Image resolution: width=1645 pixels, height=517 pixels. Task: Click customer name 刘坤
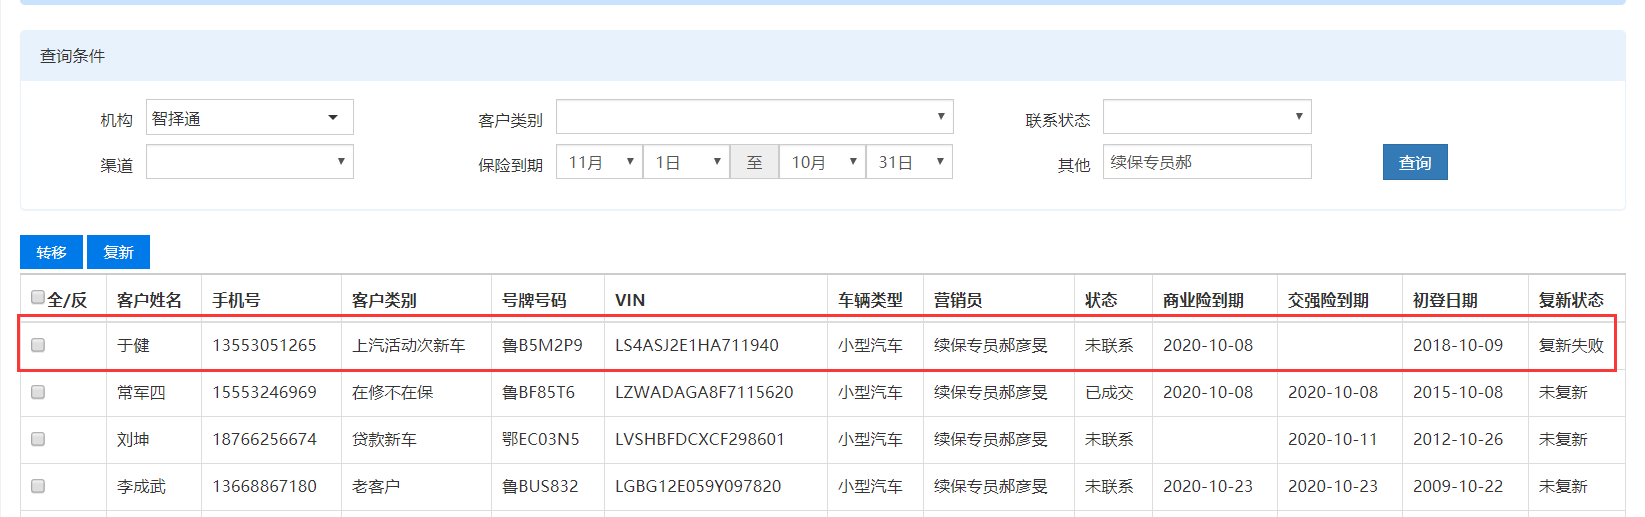pyautogui.click(x=133, y=439)
